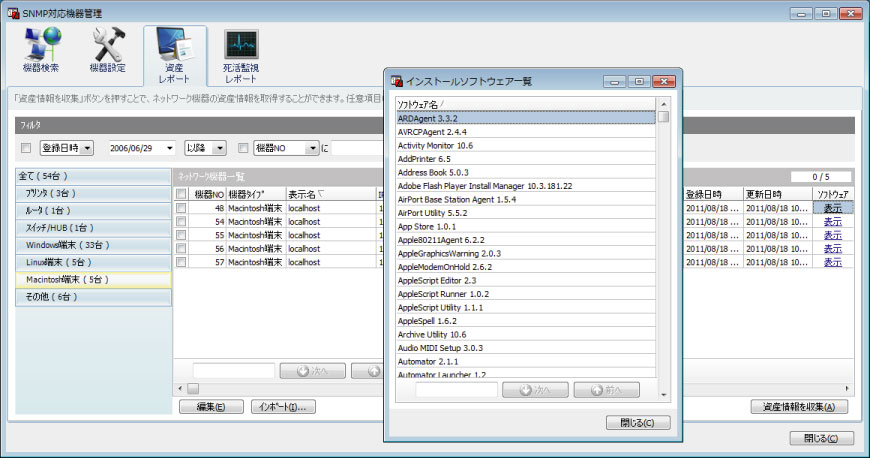Viewport: 870px width, 458px height.
Task: Enable the 機器NO filter checkbox
Action: pyautogui.click(x=242, y=148)
